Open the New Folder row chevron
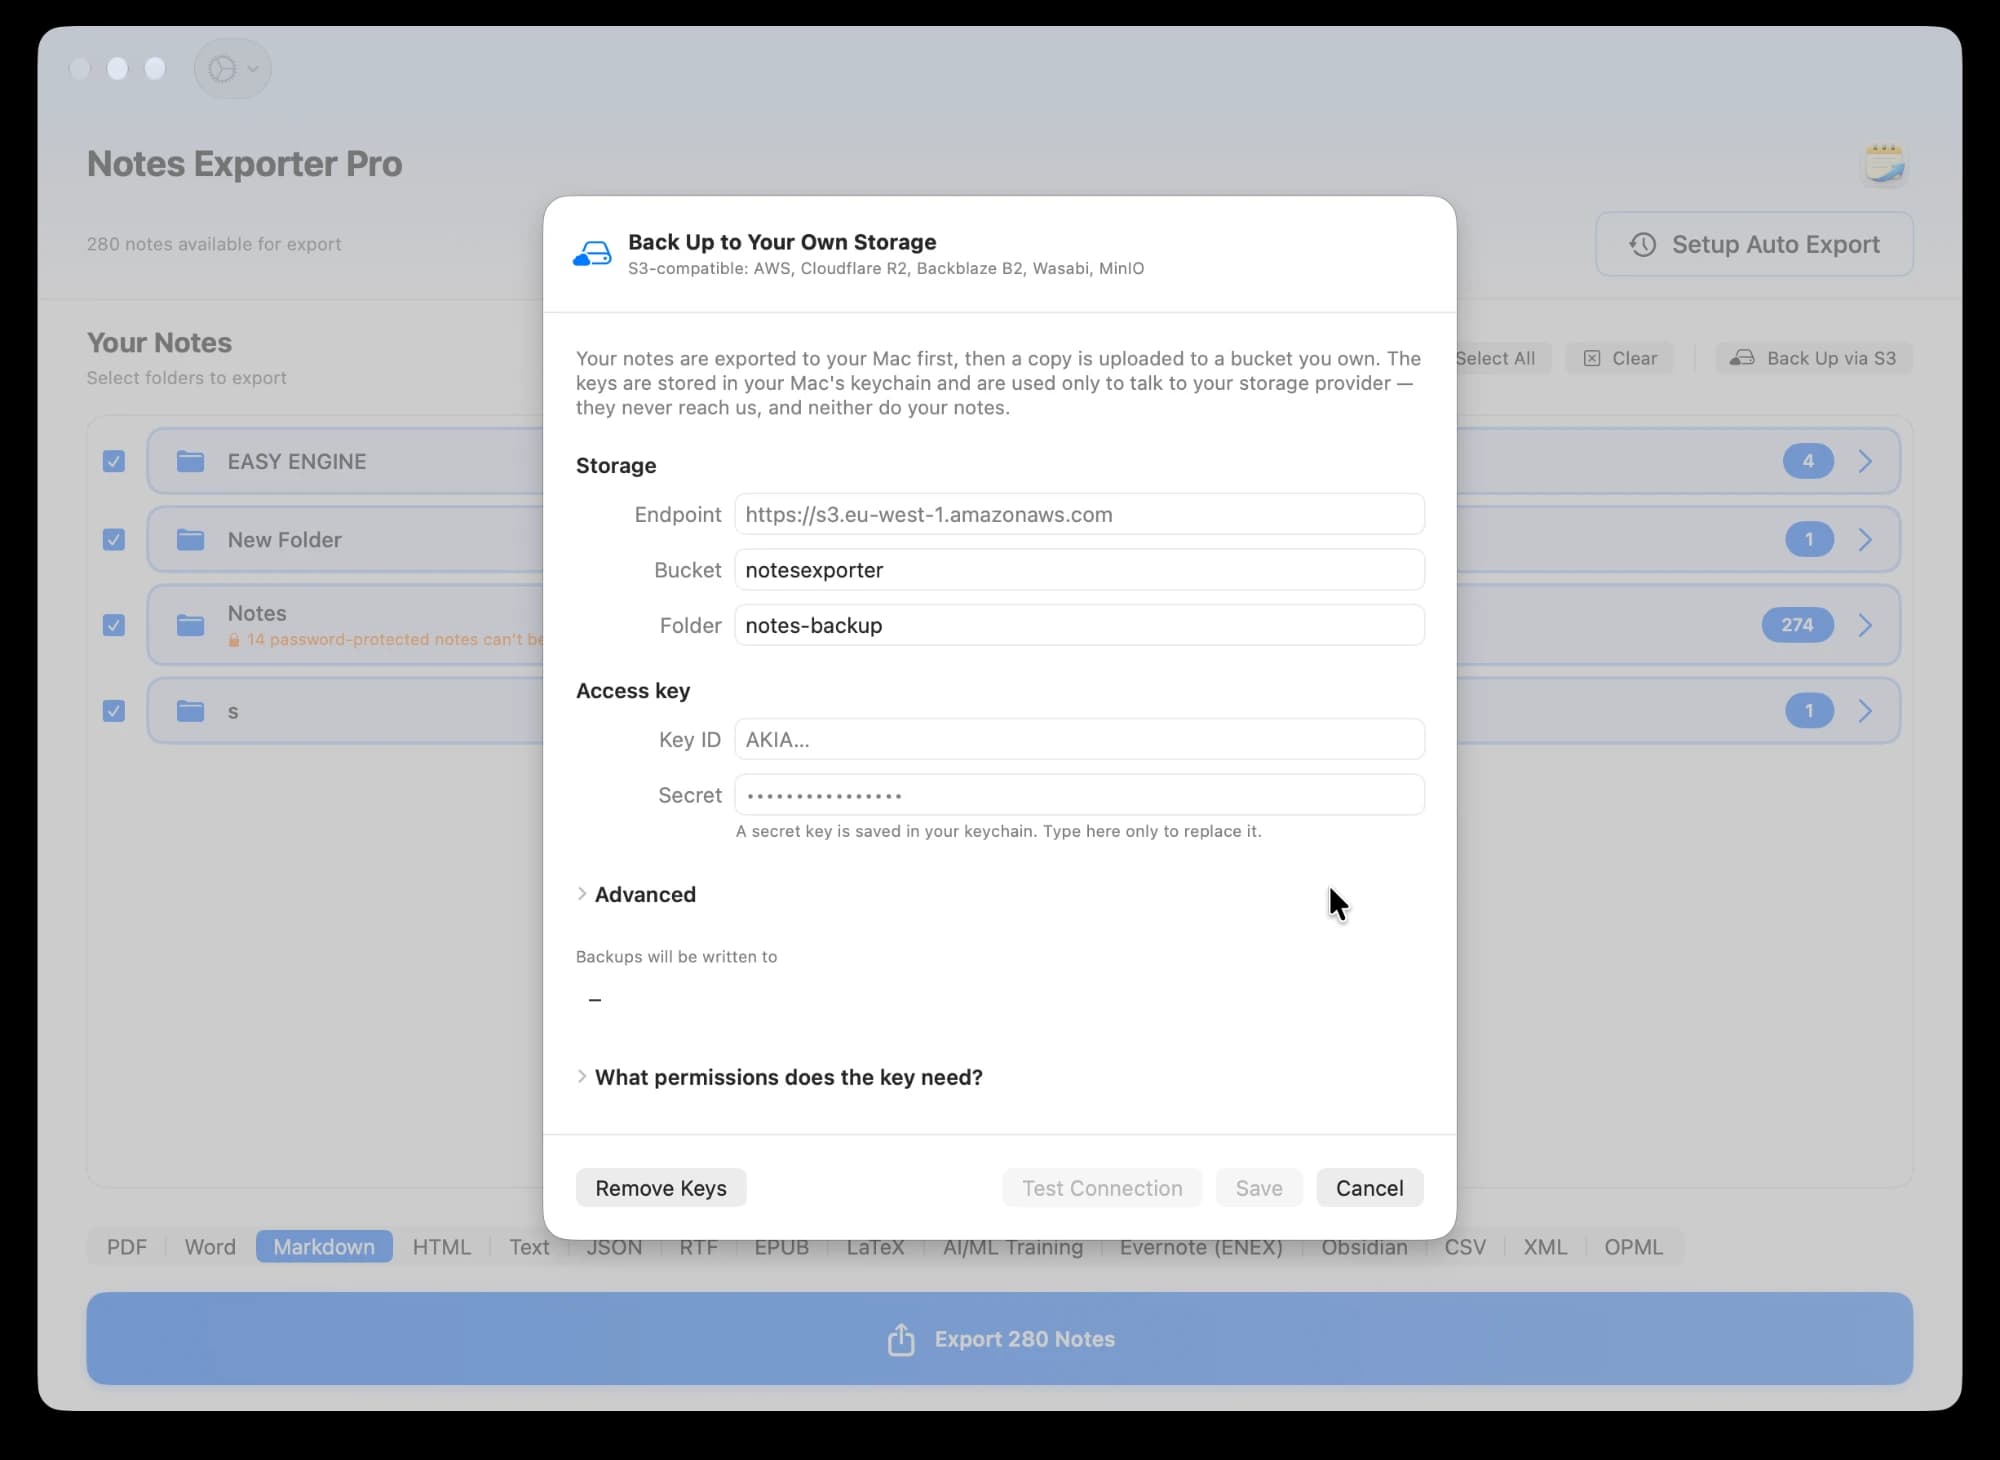Viewport: 2000px width, 1460px height. pos(1865,540)
